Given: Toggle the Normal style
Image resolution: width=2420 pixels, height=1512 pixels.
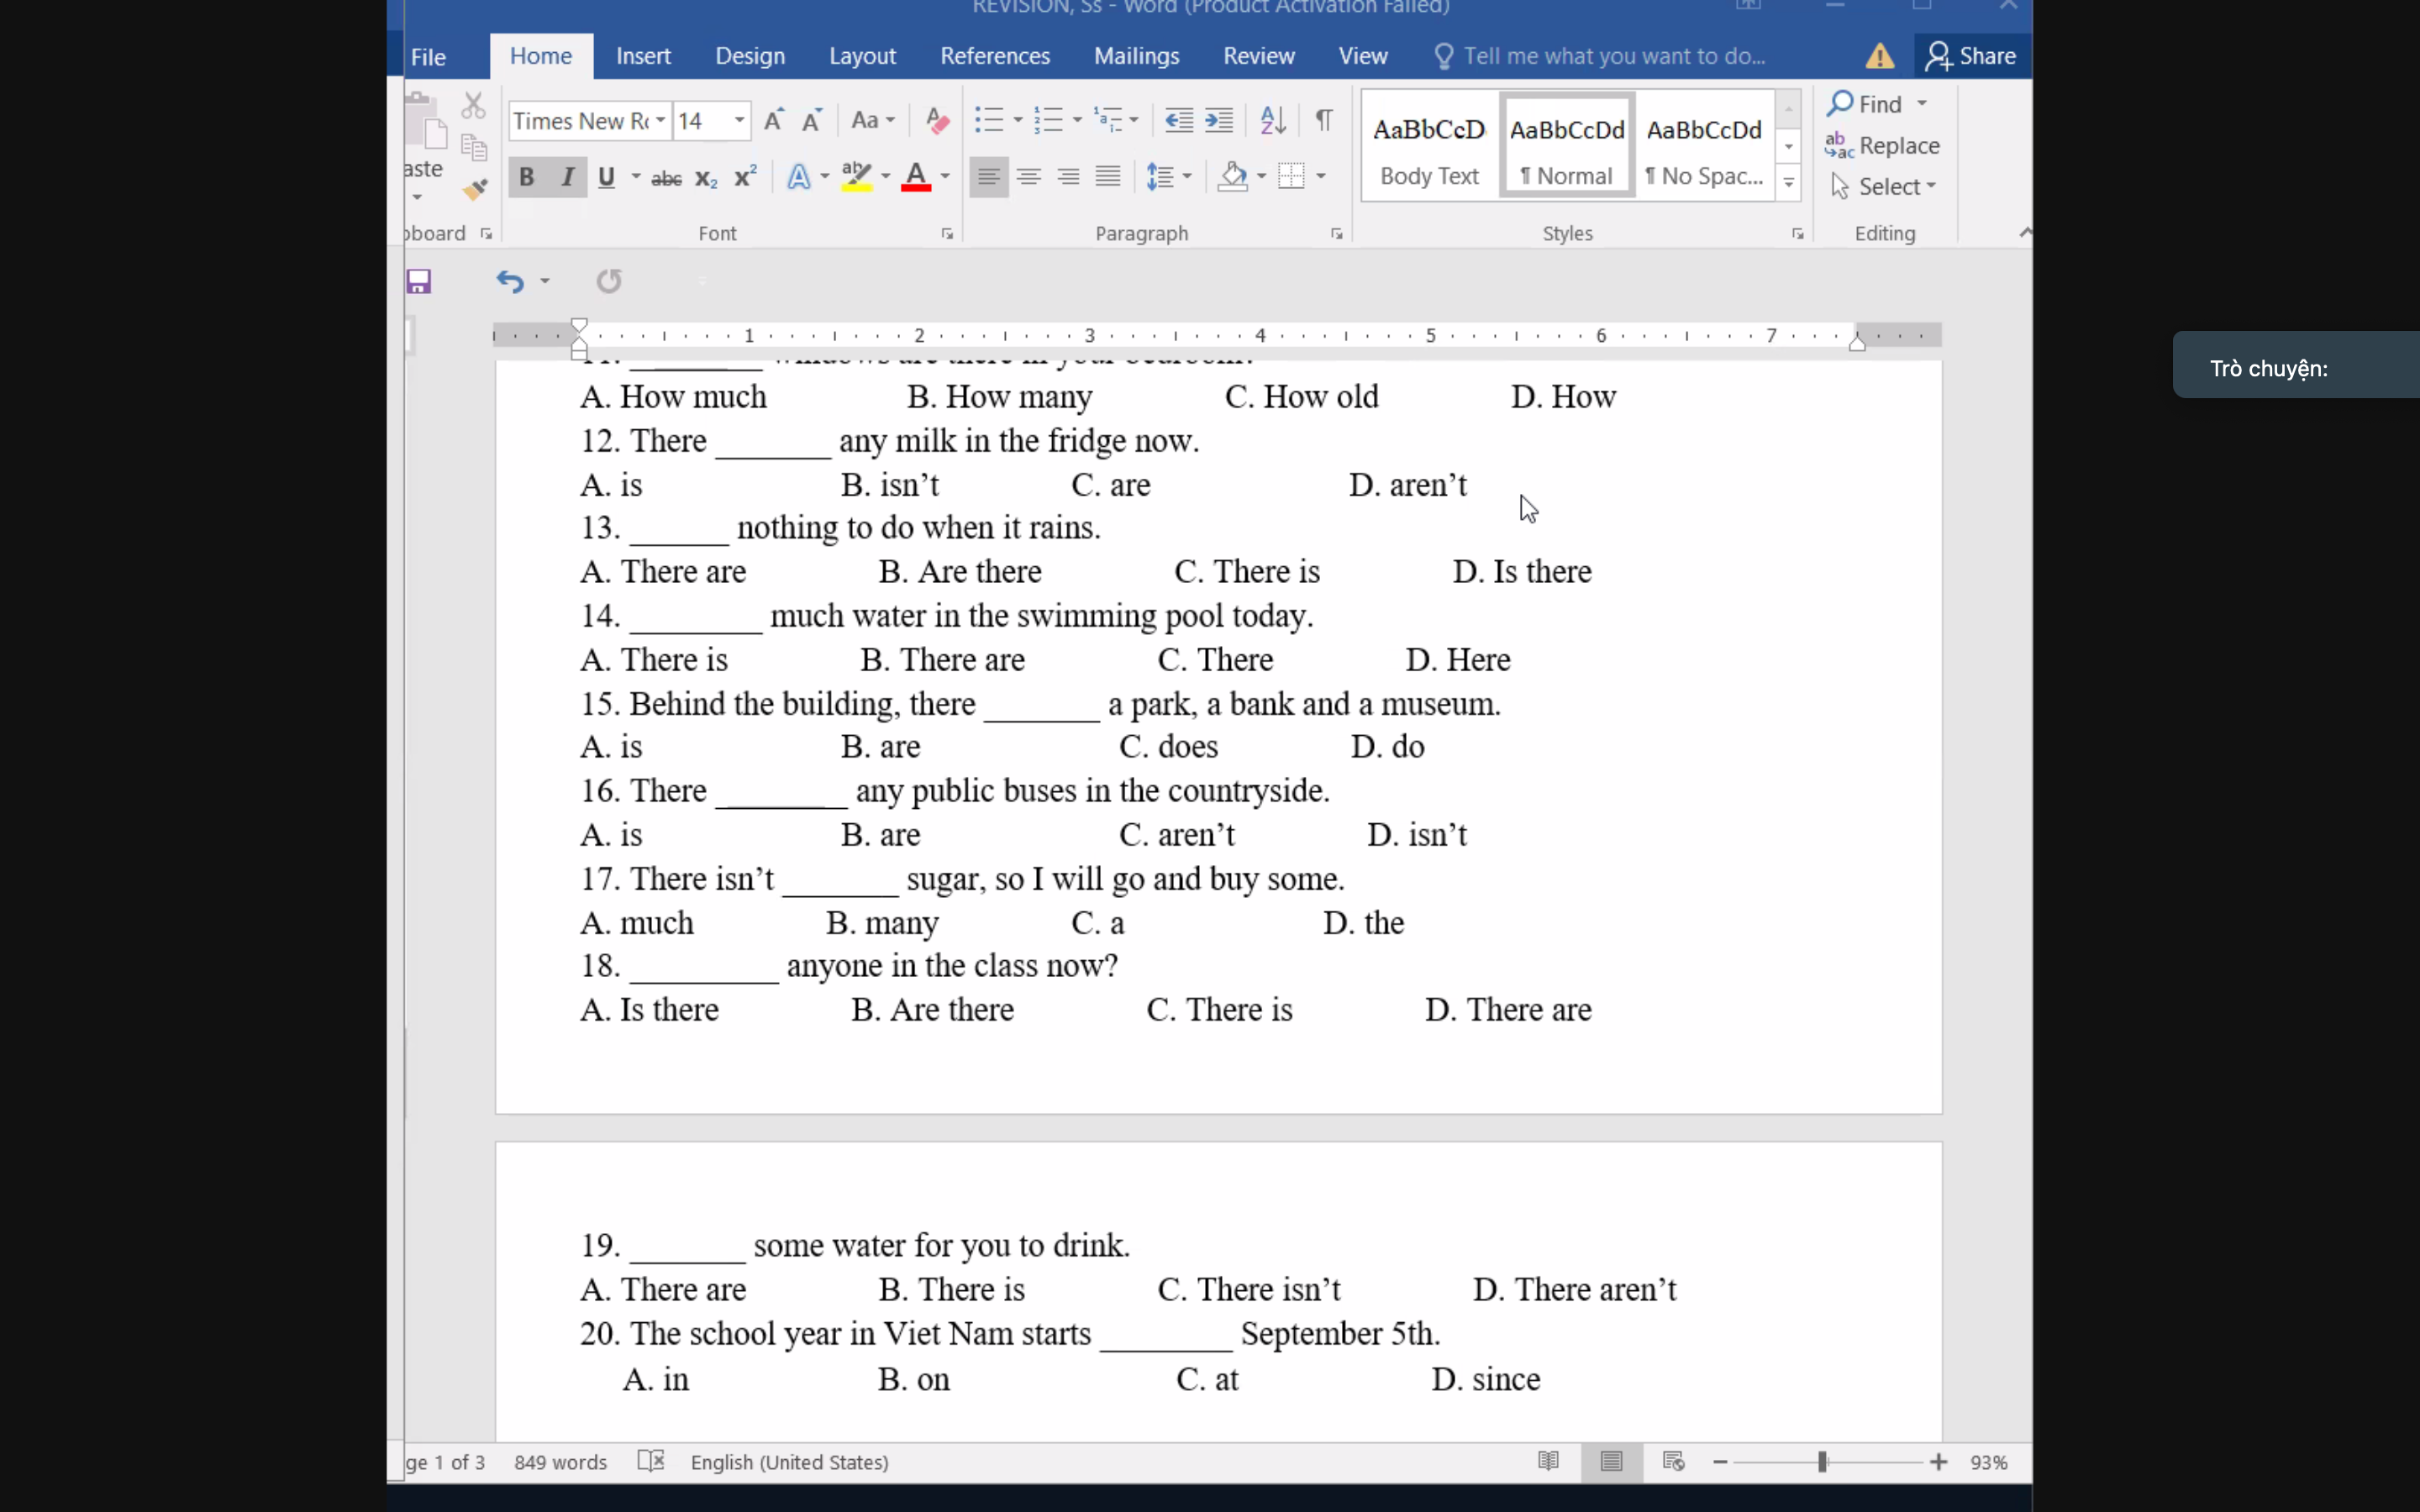Looking at the screenshot, I should [x=1566, y=148].
